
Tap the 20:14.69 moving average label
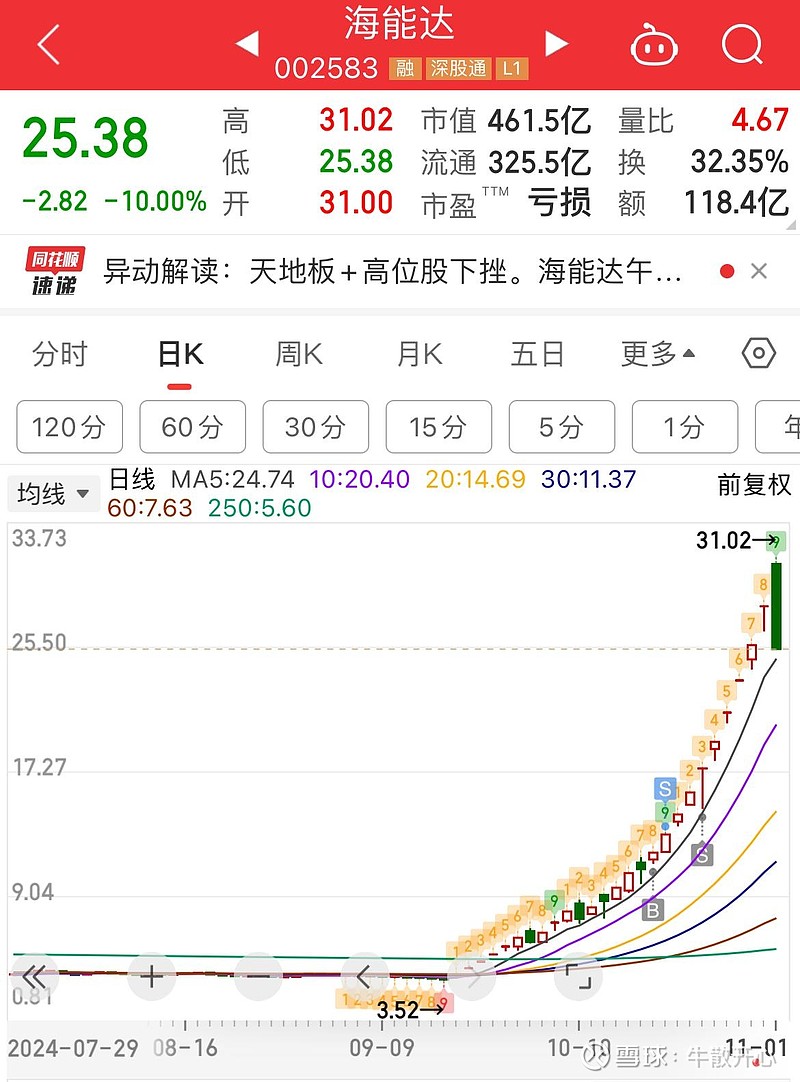(x=476, y=479)
